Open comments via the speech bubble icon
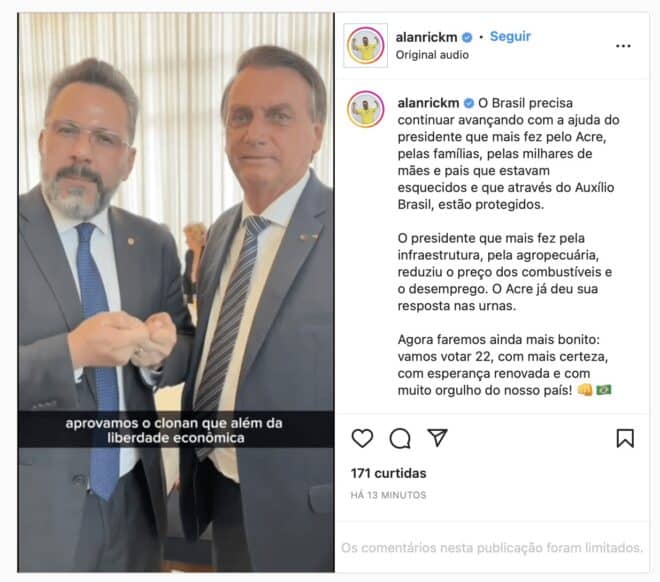Viewport: 660px width, 582px height. [400, 438]
